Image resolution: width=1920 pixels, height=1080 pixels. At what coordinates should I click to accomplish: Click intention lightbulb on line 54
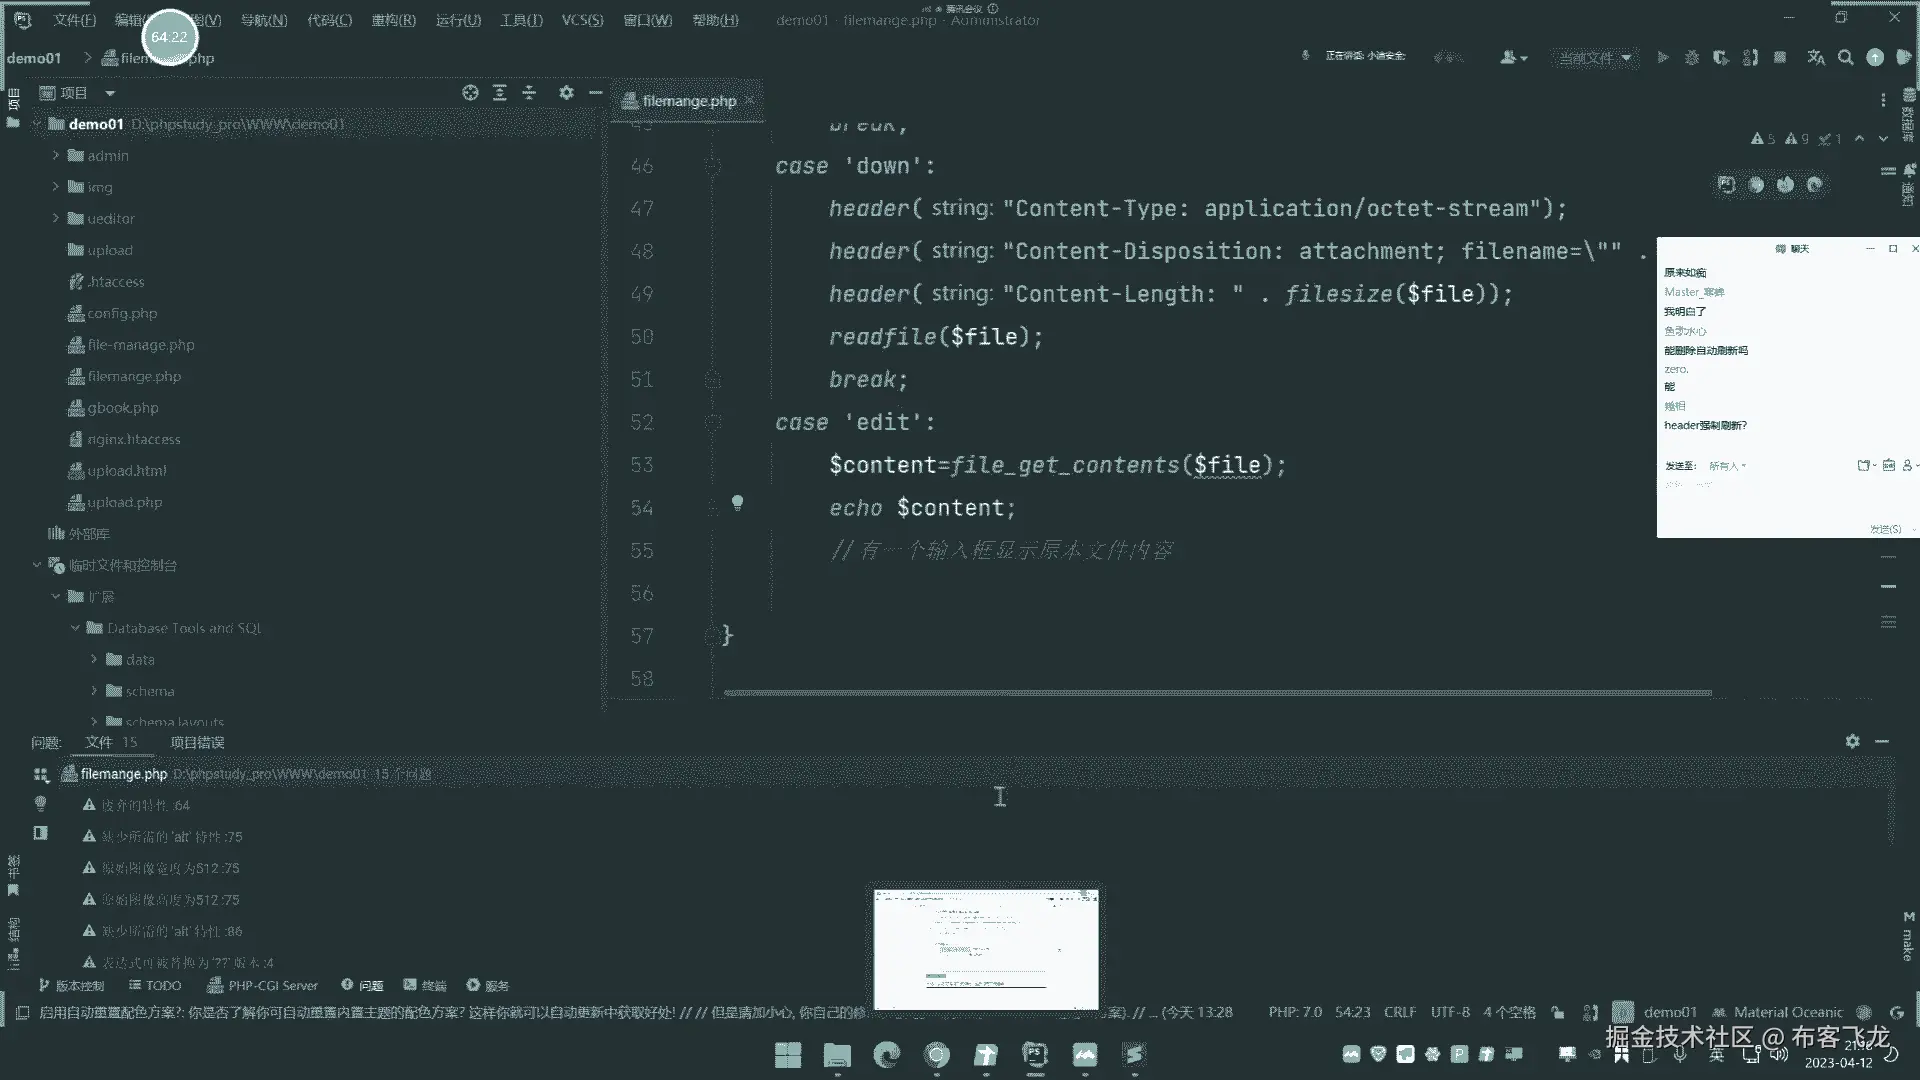point(737,502)
